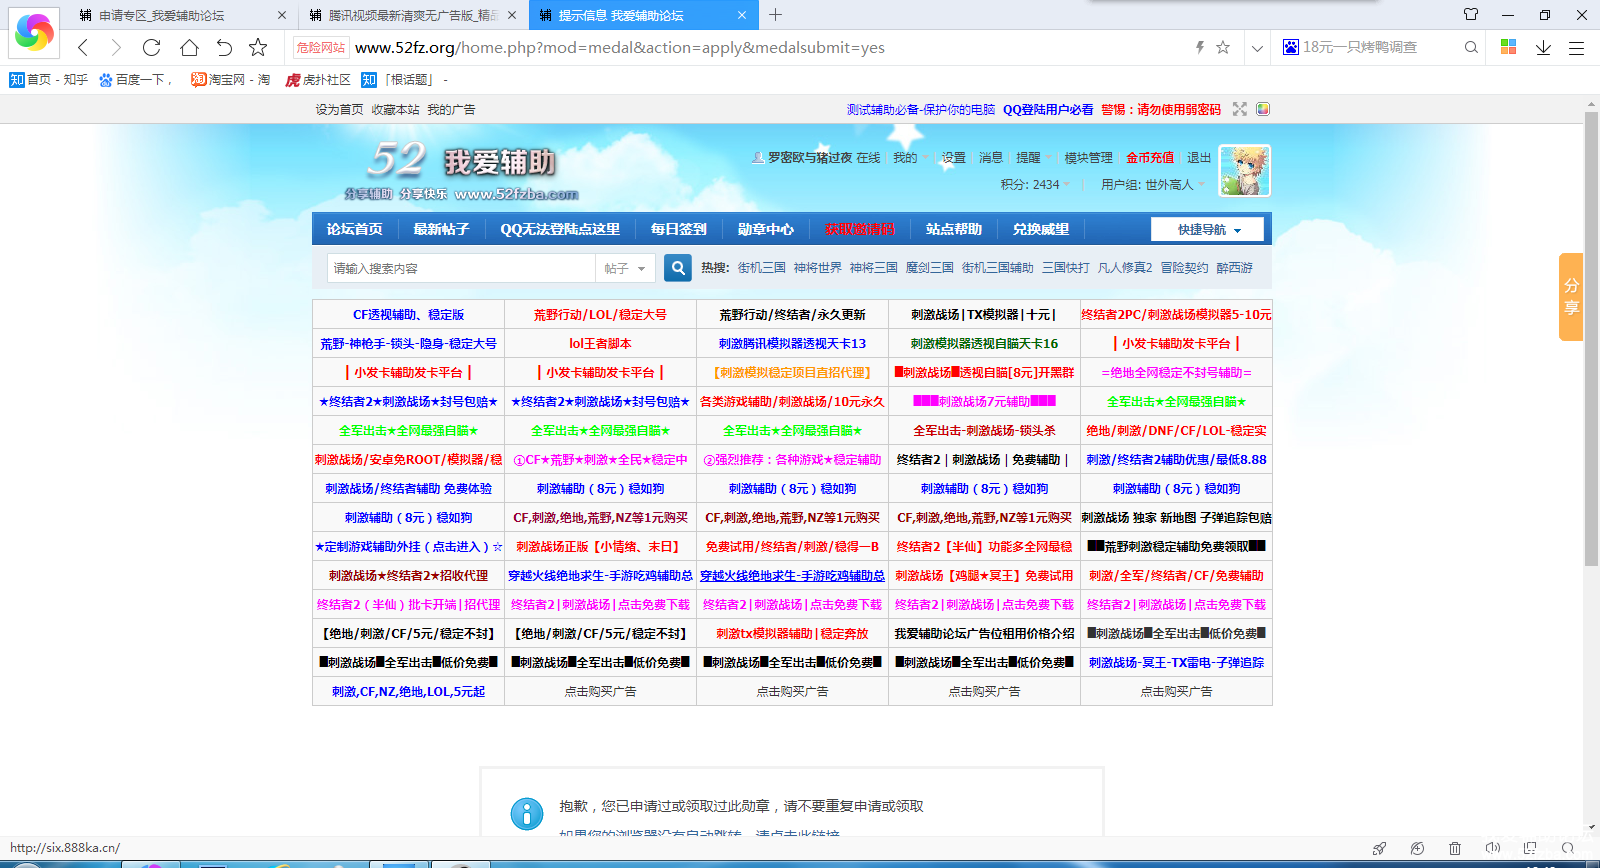The height and width of the screenshot is (868, 1600).
Task: Click the 收藏本站 link
Action: [x=395, y=110]
